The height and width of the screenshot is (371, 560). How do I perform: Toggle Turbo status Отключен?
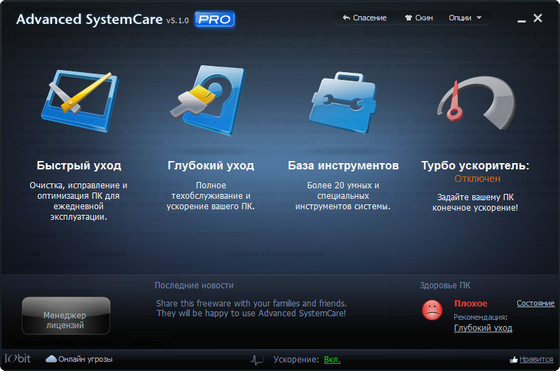[477, 179]
